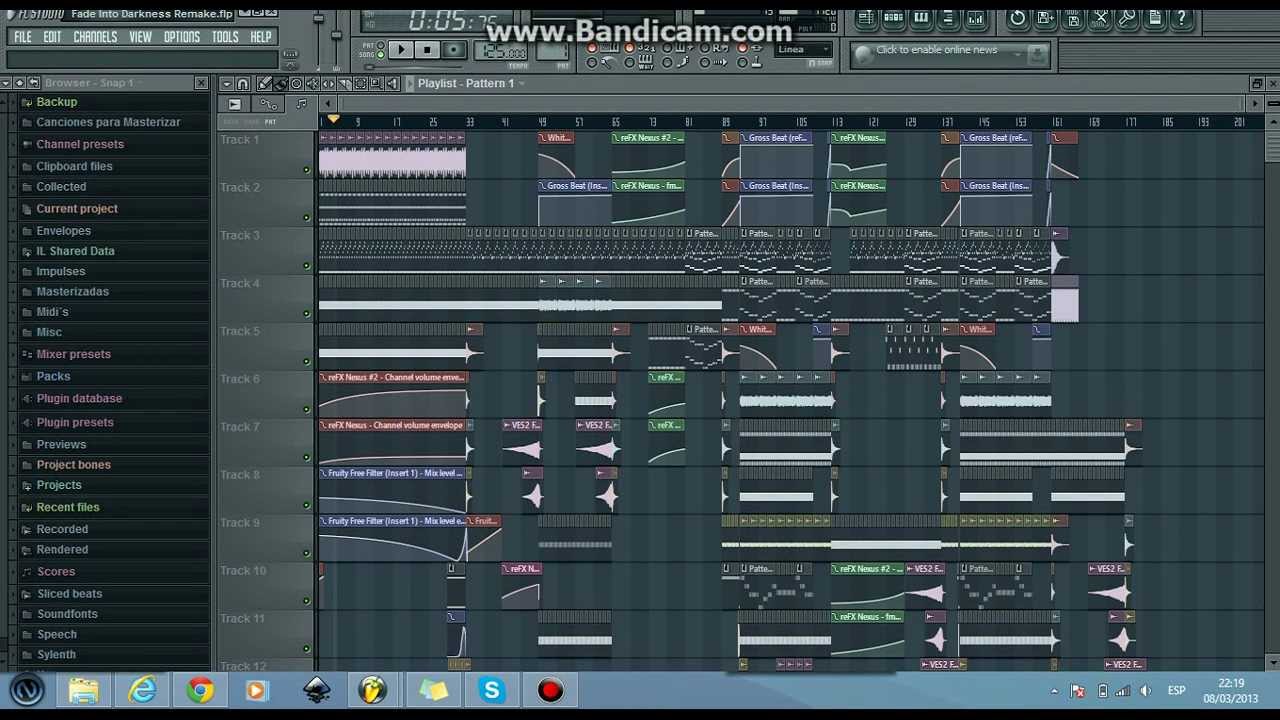Expand the Packs folder in browser

pos(53,376)
